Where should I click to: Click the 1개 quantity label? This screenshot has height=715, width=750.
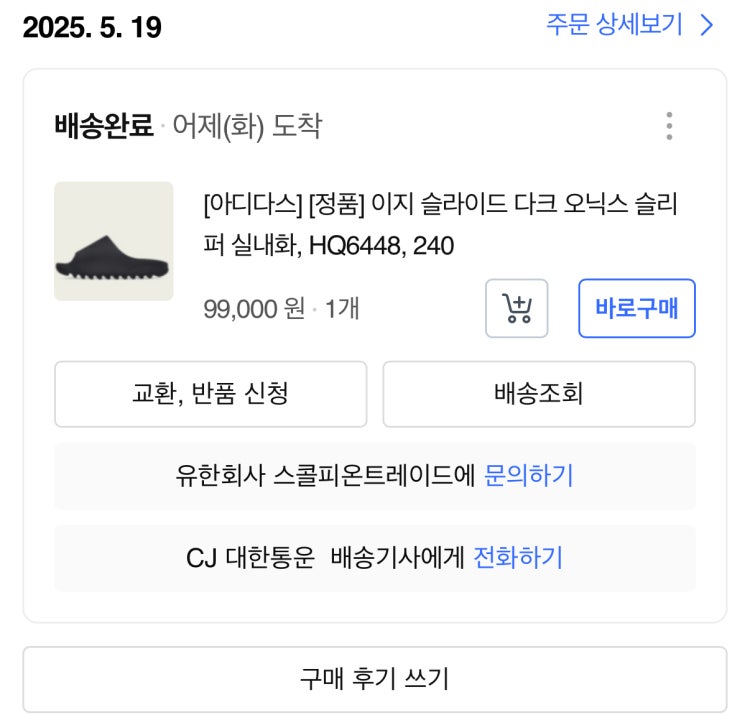pos(342,308)
